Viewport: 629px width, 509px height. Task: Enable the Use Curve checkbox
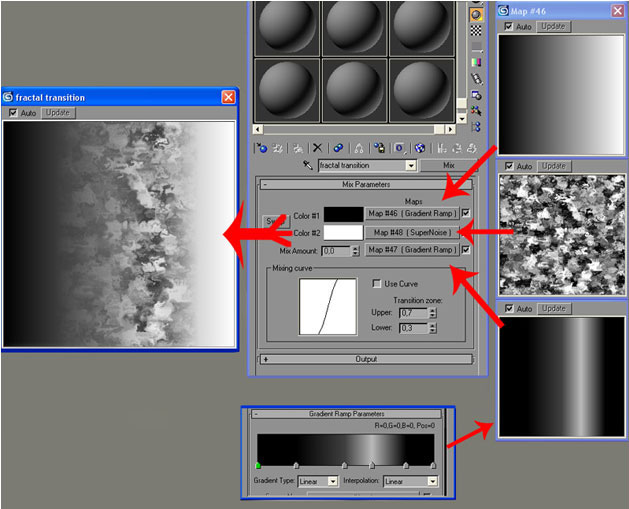coord(377,284)
